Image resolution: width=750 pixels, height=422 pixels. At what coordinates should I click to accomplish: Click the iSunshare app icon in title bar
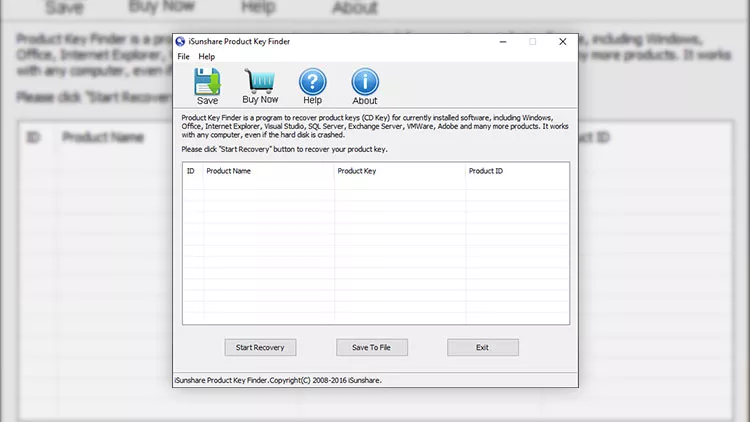[x=180, y=42]
